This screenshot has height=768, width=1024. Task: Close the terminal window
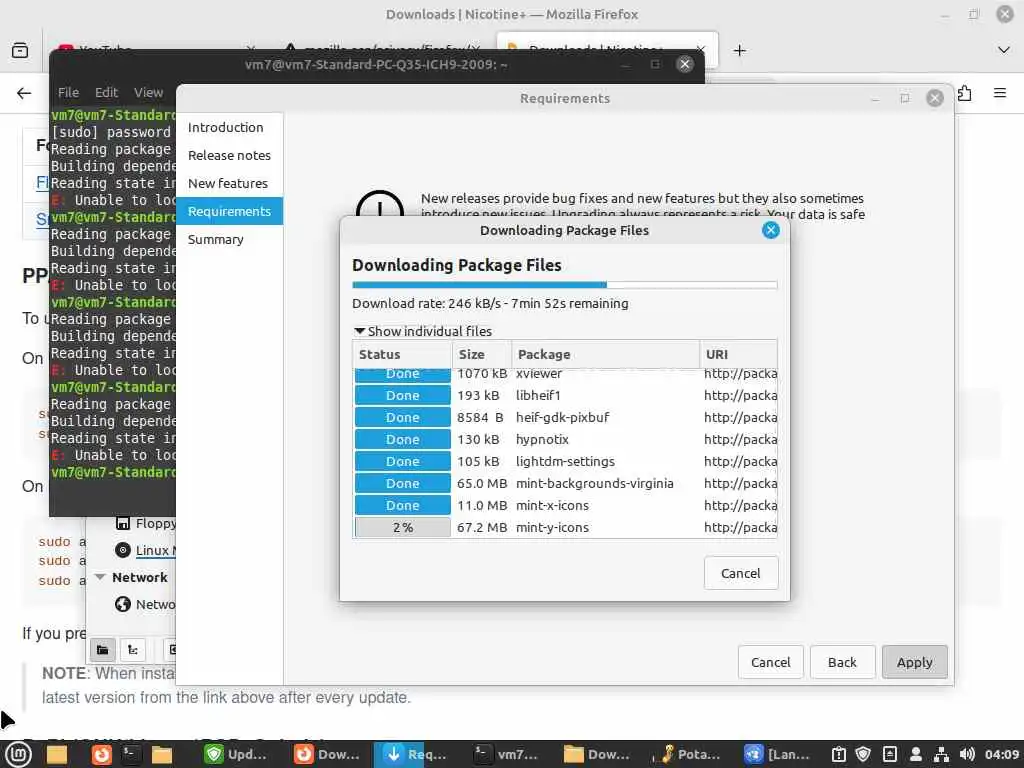click(684, 64)
